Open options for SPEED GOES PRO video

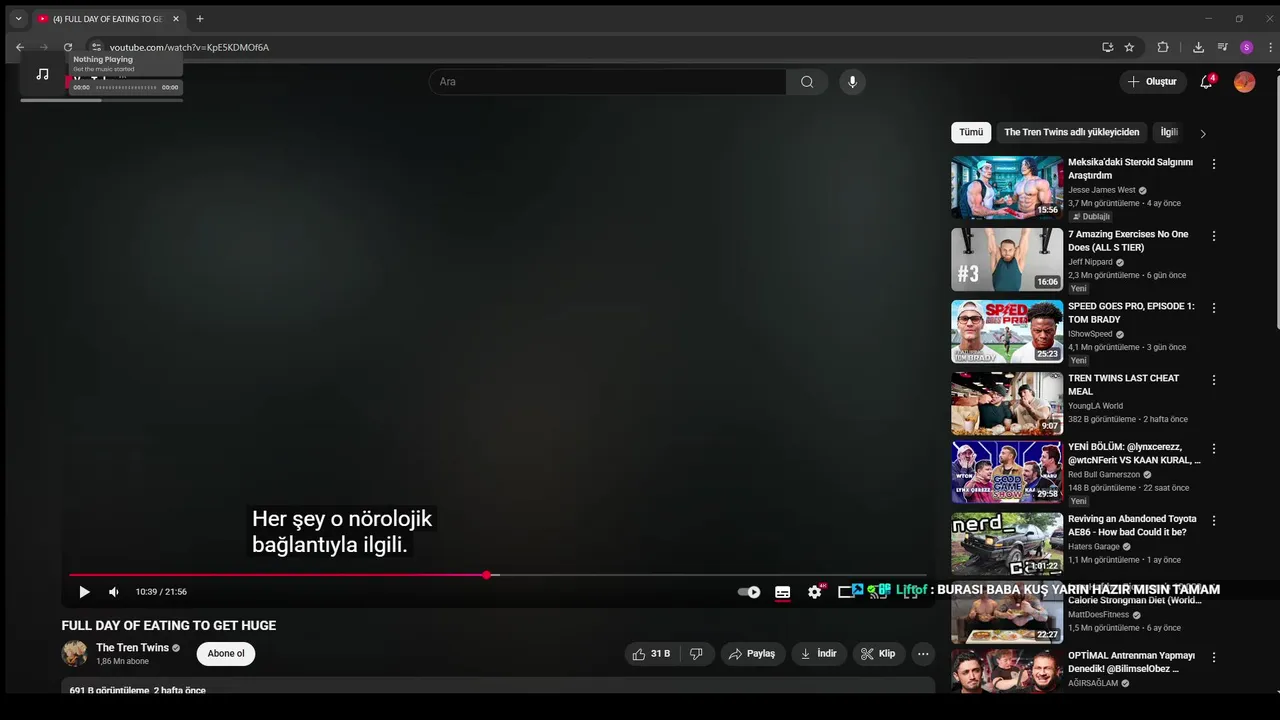click(x=1214, y=308)
